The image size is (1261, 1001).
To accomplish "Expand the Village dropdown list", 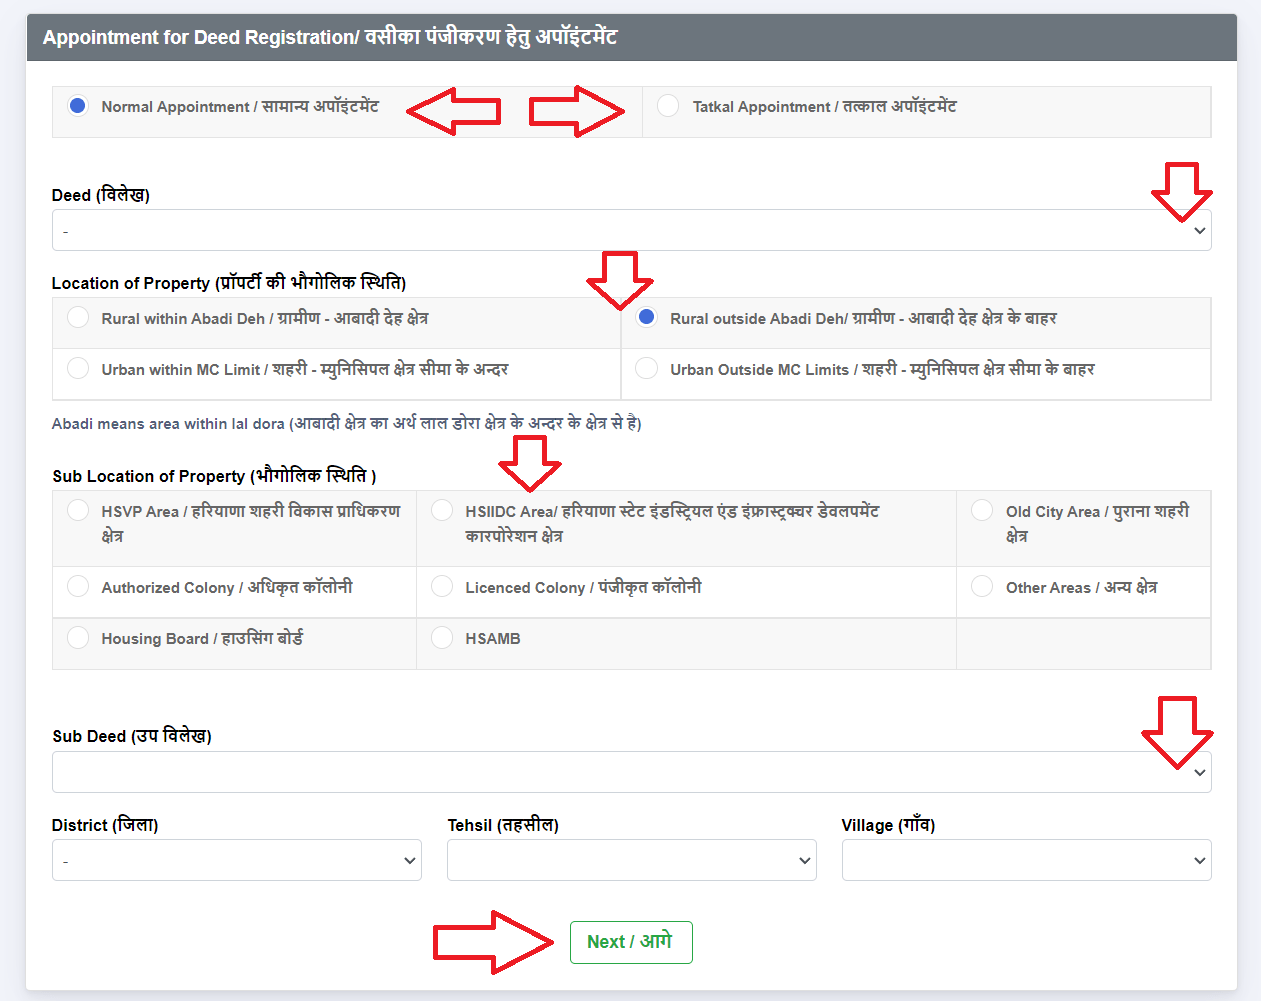I will [1026, 861].
